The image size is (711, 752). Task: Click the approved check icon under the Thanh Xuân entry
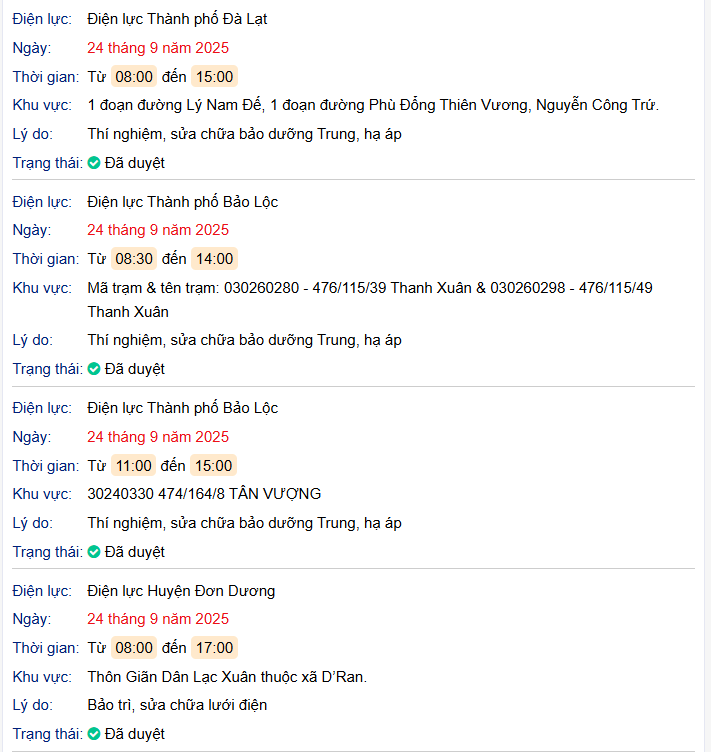94,368
